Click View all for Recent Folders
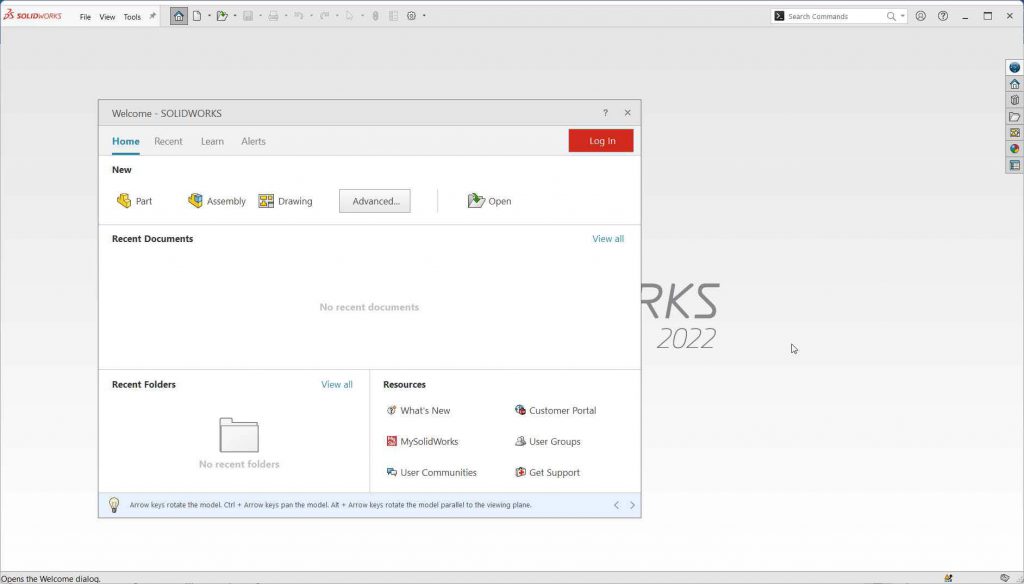 click(x=337, y=384)
